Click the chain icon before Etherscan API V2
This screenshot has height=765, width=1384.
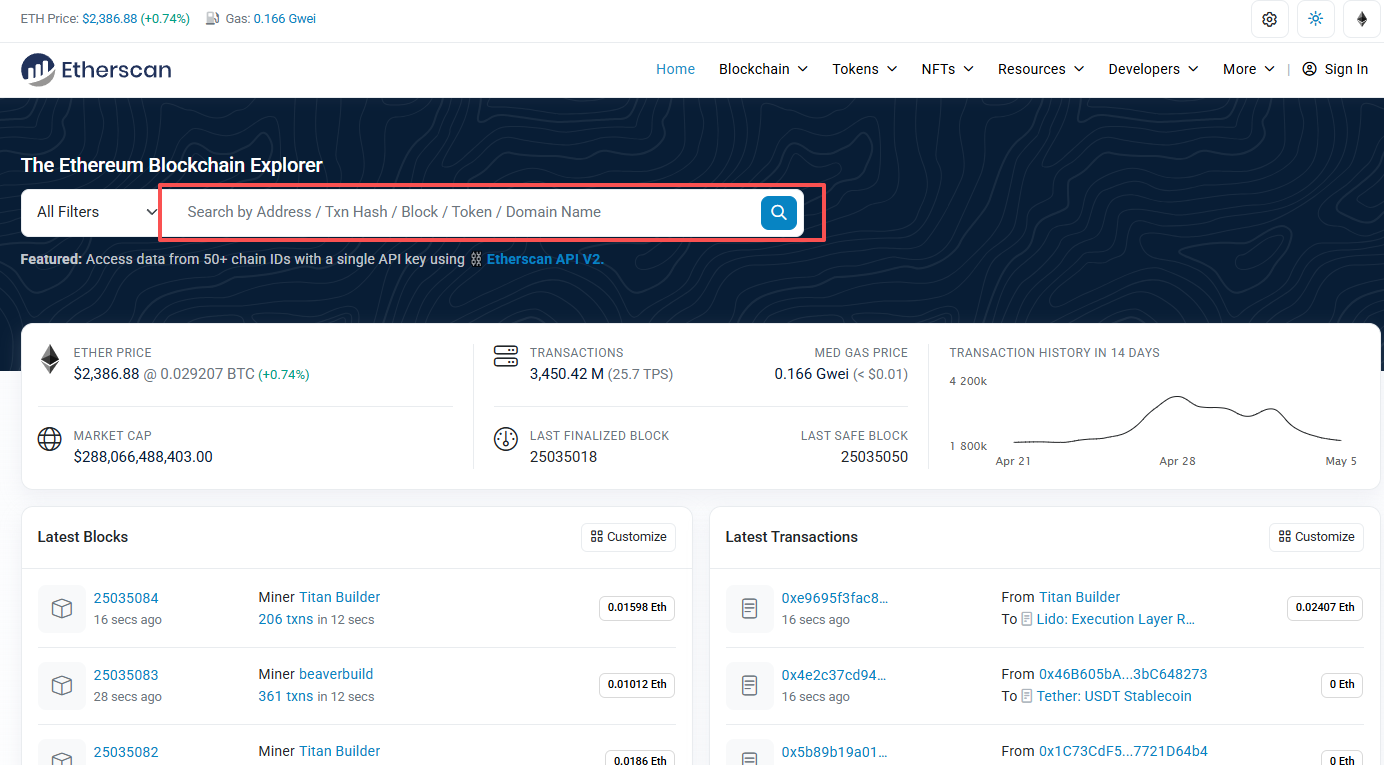coord(476,260)
